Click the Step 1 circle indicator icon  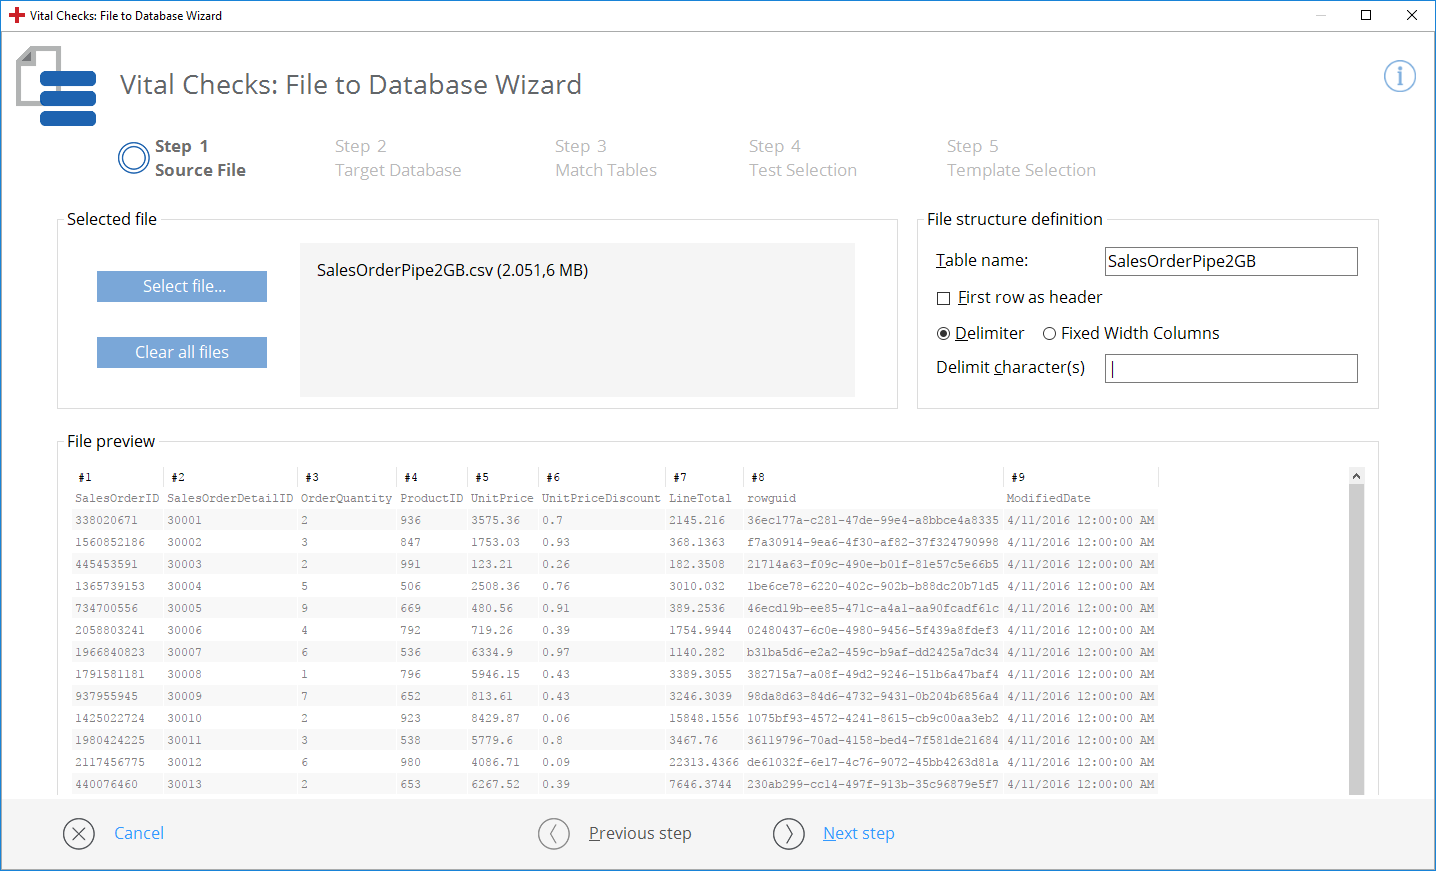point(134,158)
